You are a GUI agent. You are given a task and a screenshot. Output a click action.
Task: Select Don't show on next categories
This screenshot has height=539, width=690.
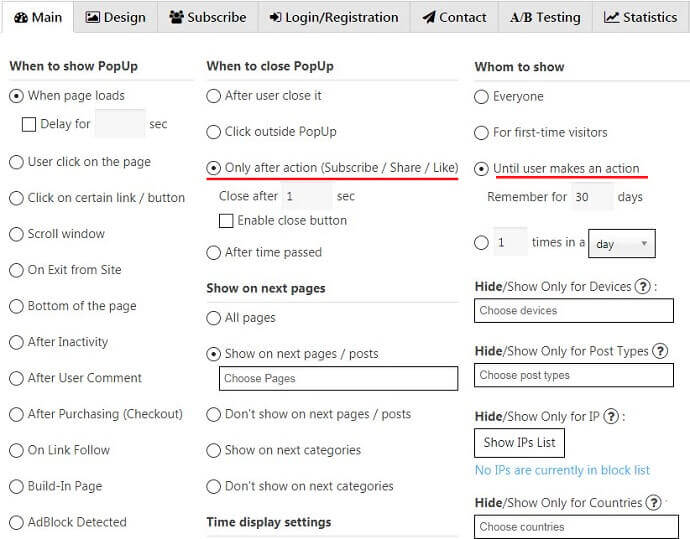pyautogui.click(x=213, y=487)
